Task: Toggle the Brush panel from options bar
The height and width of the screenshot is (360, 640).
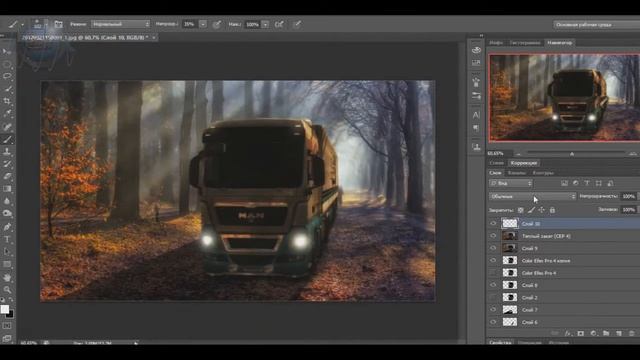Action: pyautogui.click(x=59, y=24)
